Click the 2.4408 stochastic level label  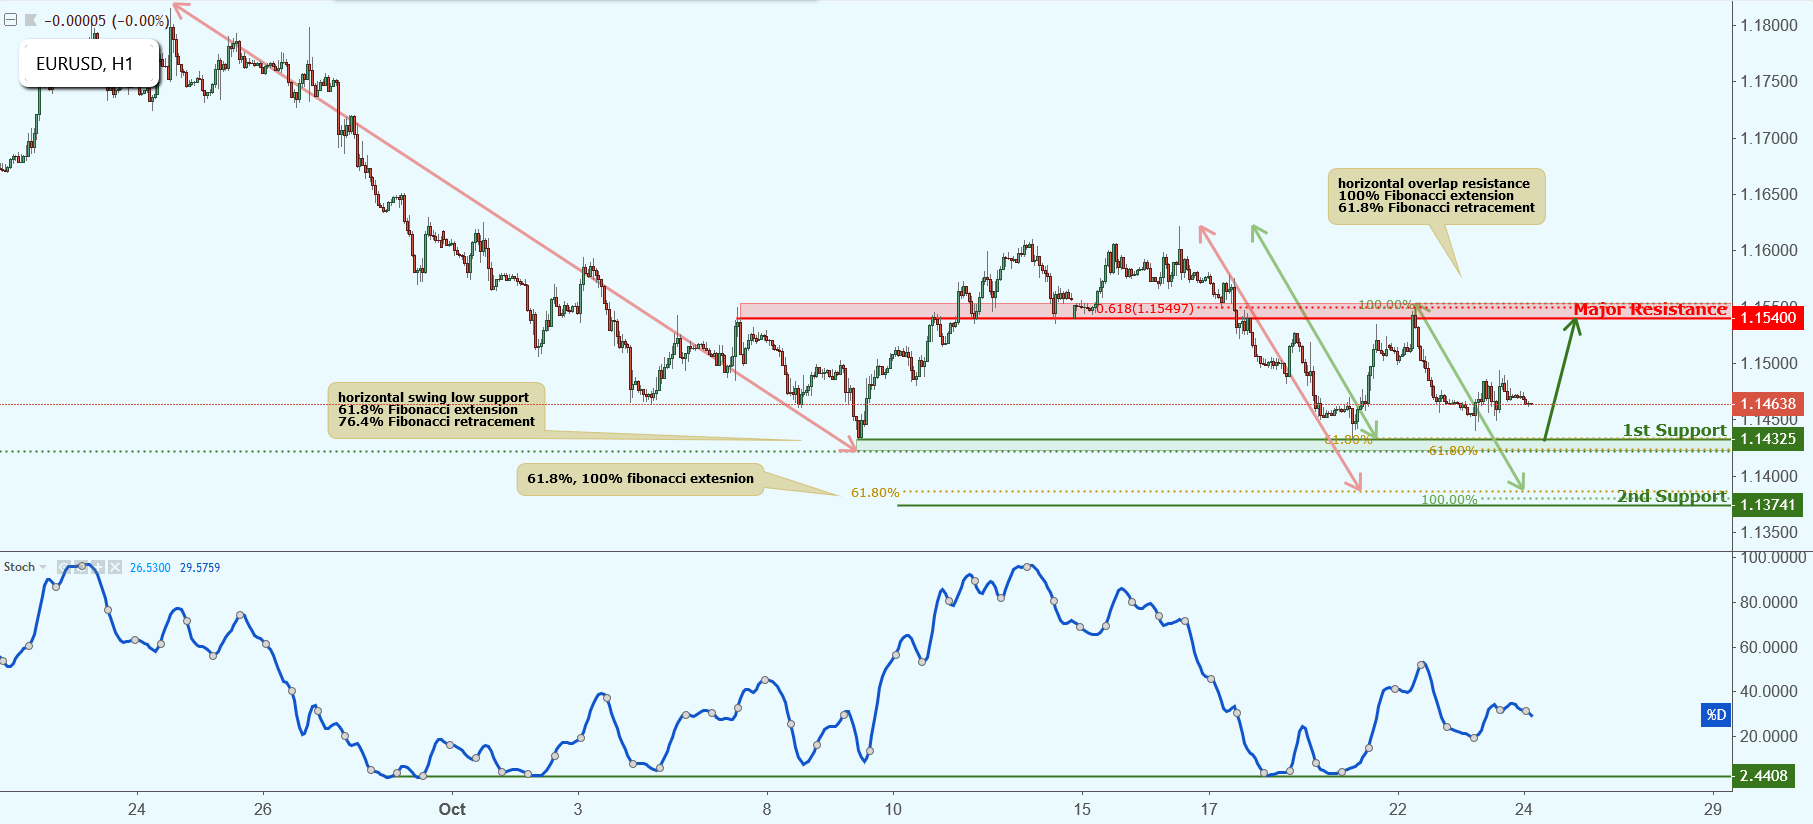click(x=1763, y=776)
